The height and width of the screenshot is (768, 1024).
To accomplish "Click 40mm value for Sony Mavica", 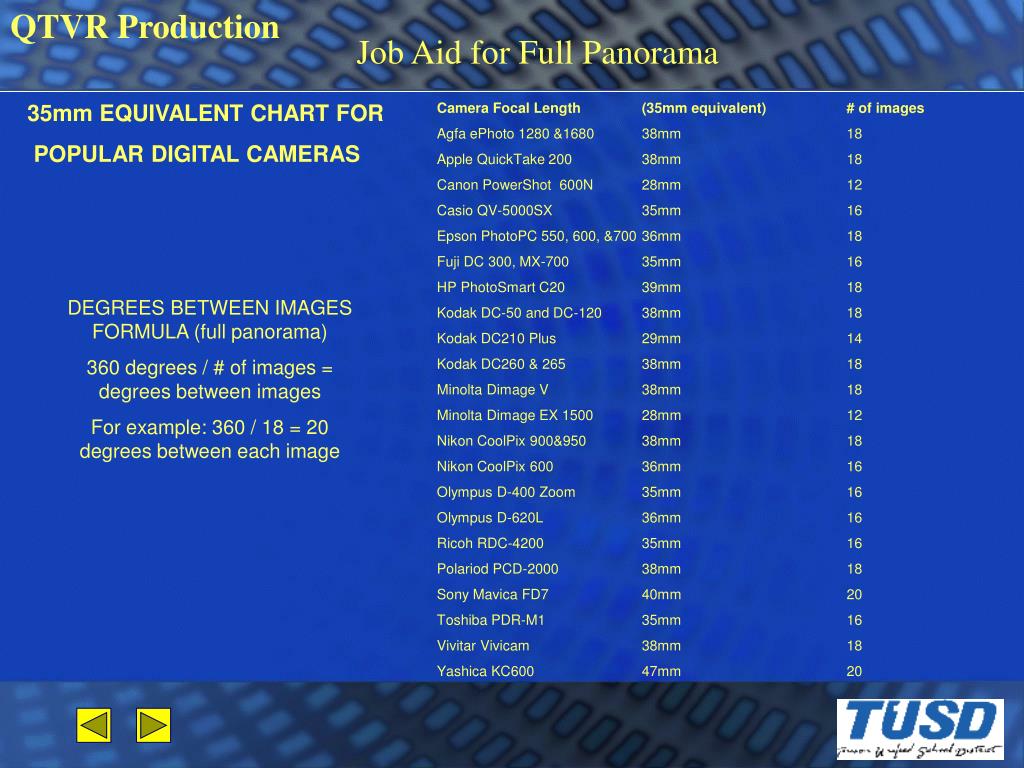I will tap(661, 594).
